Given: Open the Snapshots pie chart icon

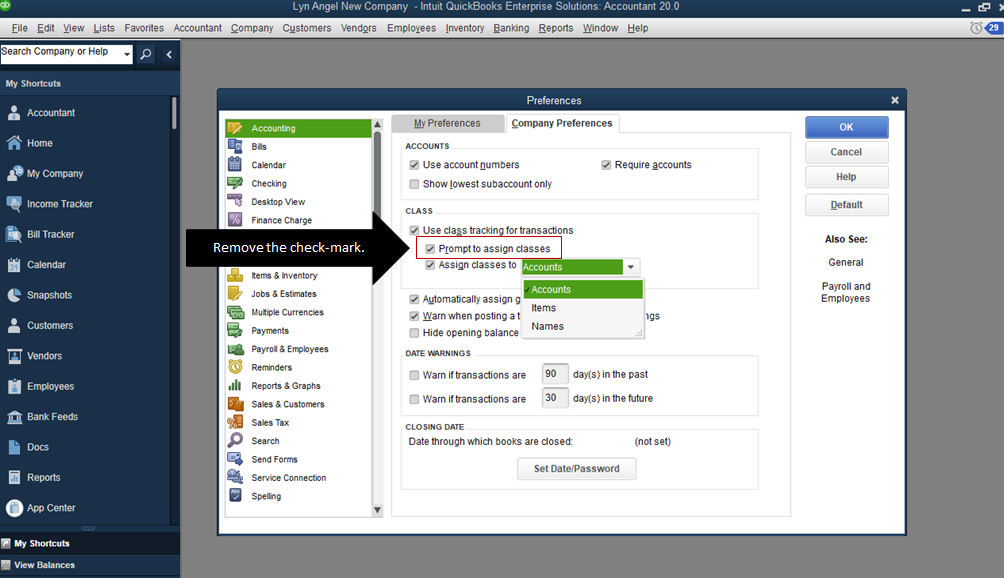Looking at the screenshot, I should 14,295.
